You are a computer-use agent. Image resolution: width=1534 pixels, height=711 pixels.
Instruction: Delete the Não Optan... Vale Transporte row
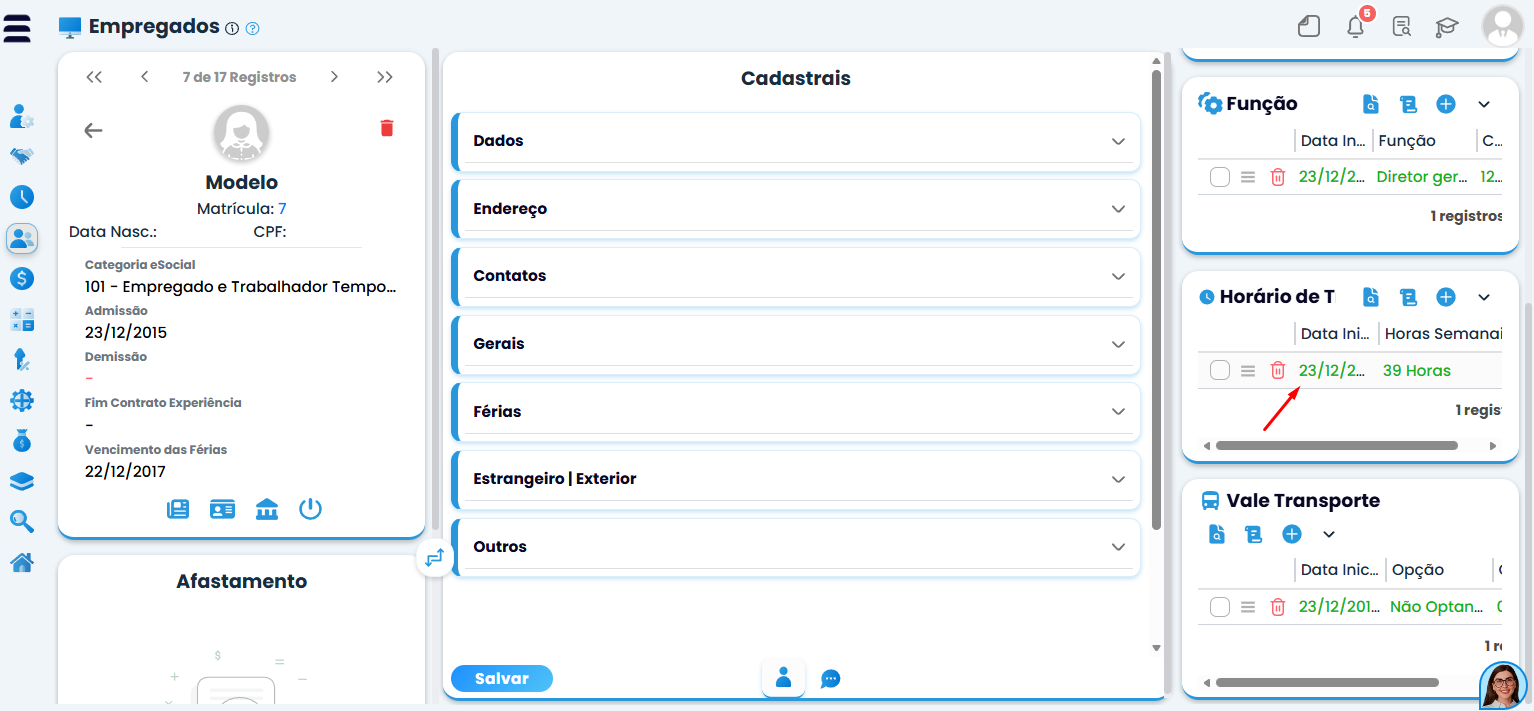1277,606
